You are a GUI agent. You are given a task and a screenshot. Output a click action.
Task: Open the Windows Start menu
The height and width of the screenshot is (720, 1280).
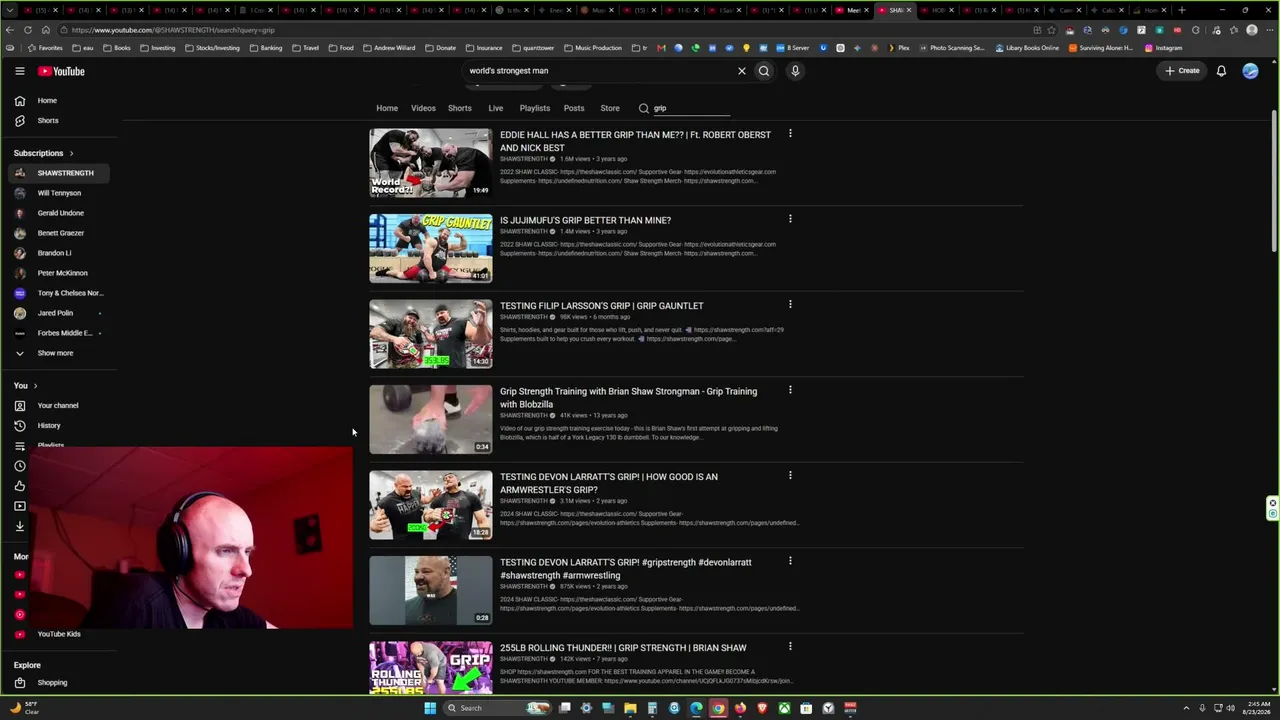click(430, 708)
